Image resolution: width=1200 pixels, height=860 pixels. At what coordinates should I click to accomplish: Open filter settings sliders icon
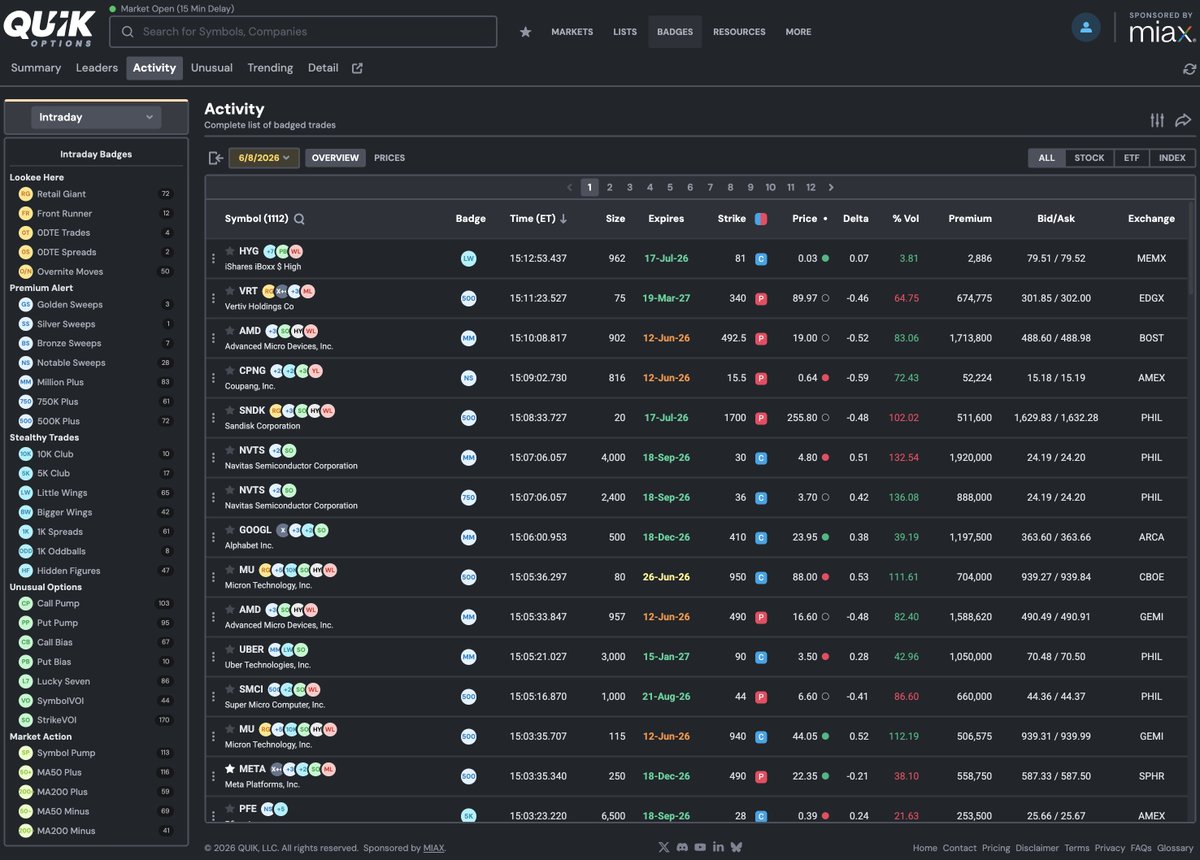point(1157,120)
